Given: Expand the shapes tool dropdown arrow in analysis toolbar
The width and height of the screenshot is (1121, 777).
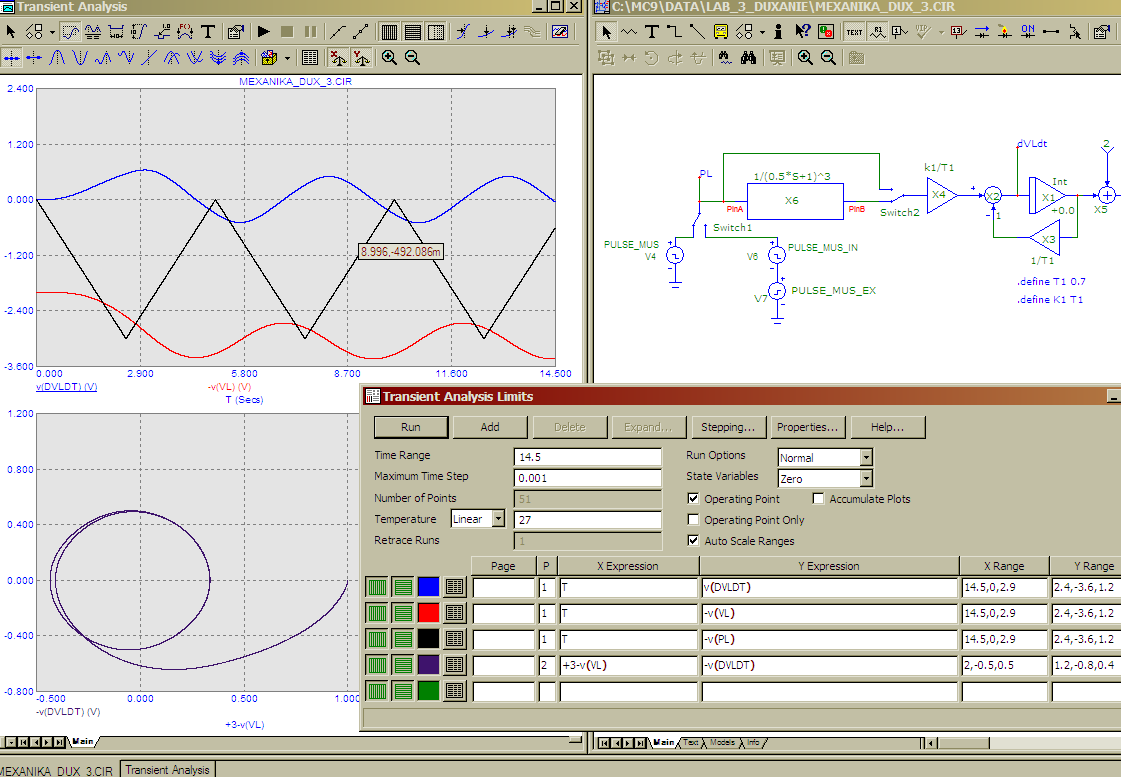Looking at the screenshot, I should click(x=51, y=31).
